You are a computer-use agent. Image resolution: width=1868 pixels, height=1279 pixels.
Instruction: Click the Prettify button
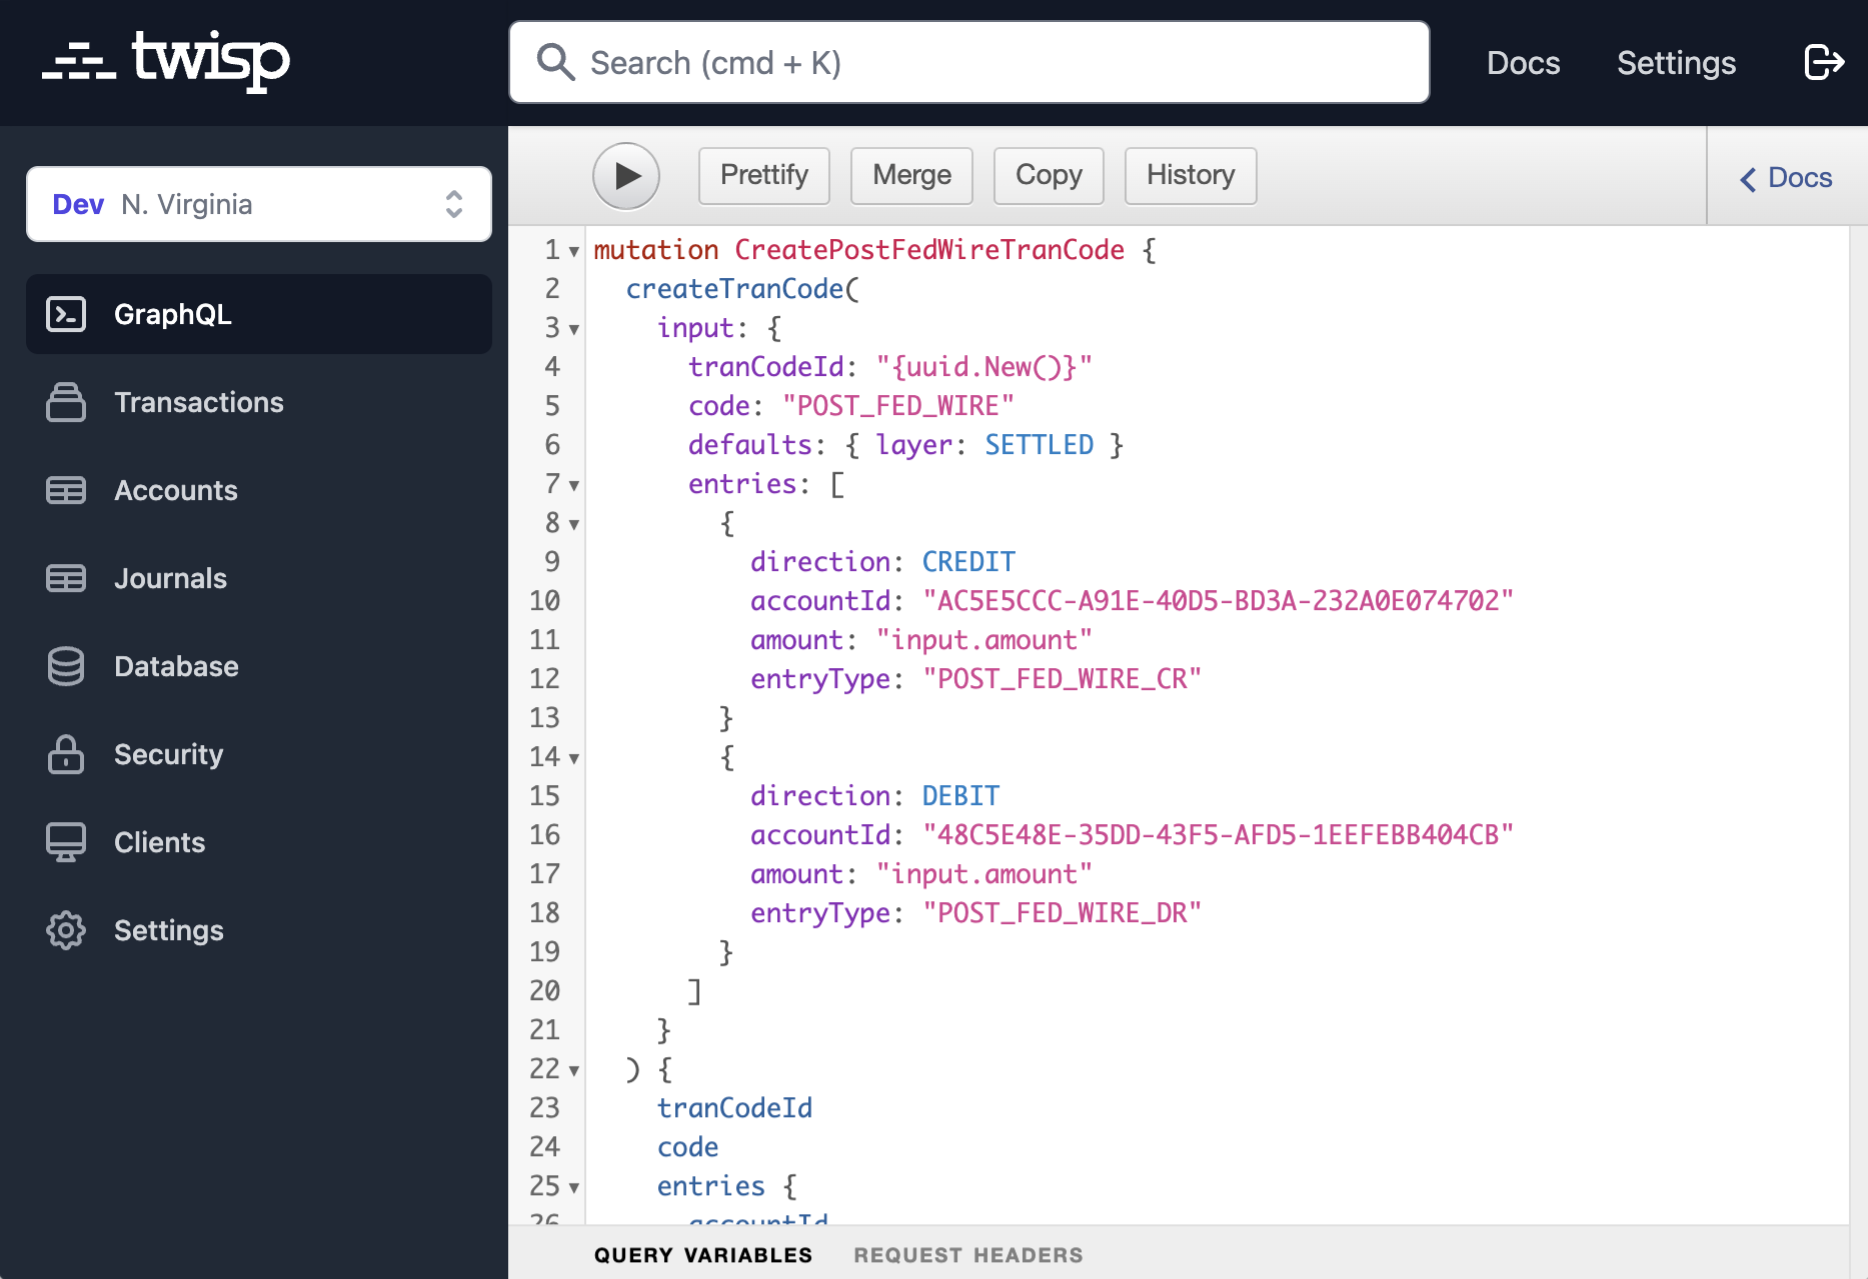click(x=763, y=175)
